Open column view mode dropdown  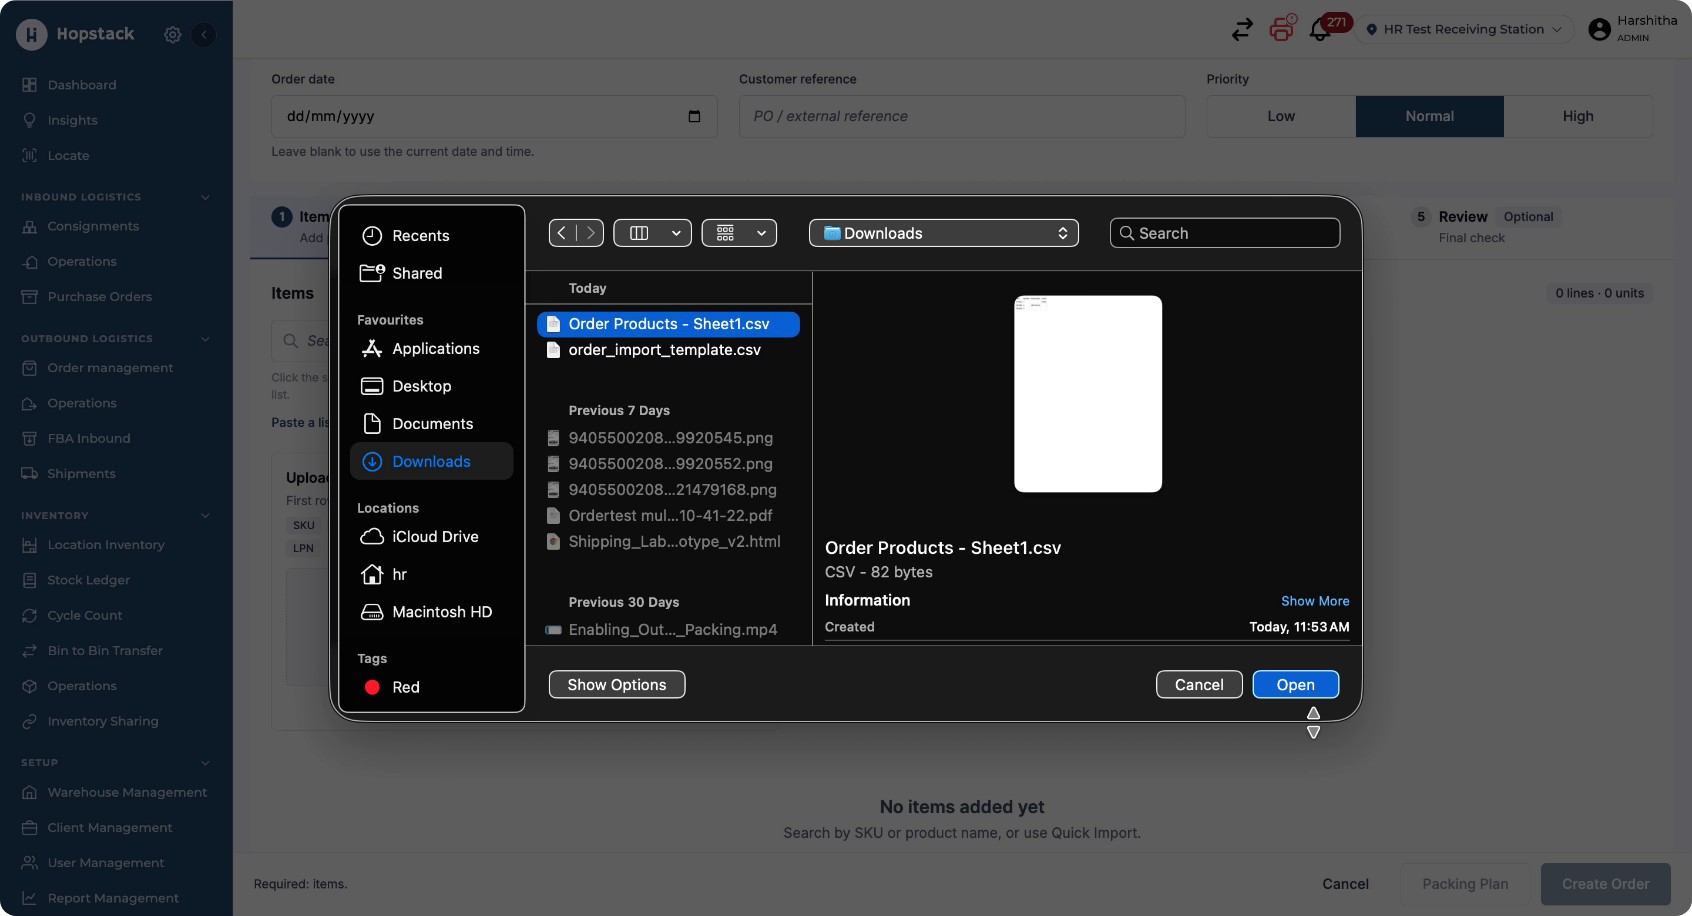652,233
